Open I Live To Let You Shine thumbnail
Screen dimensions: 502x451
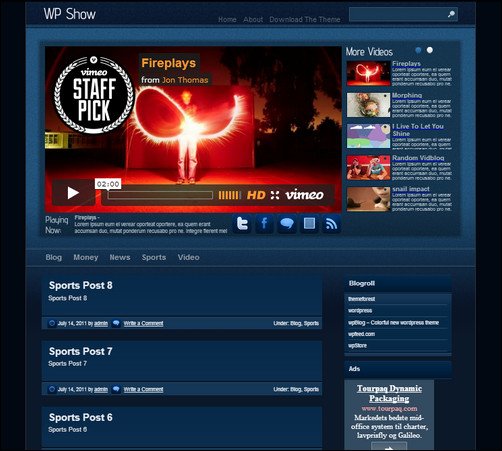pyautogui.click(x=368, y=136)
